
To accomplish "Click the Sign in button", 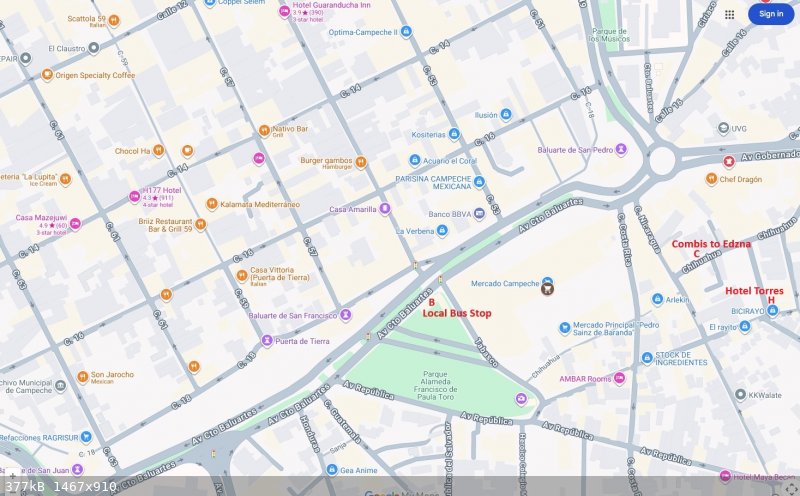I will [x=771, y=14].
